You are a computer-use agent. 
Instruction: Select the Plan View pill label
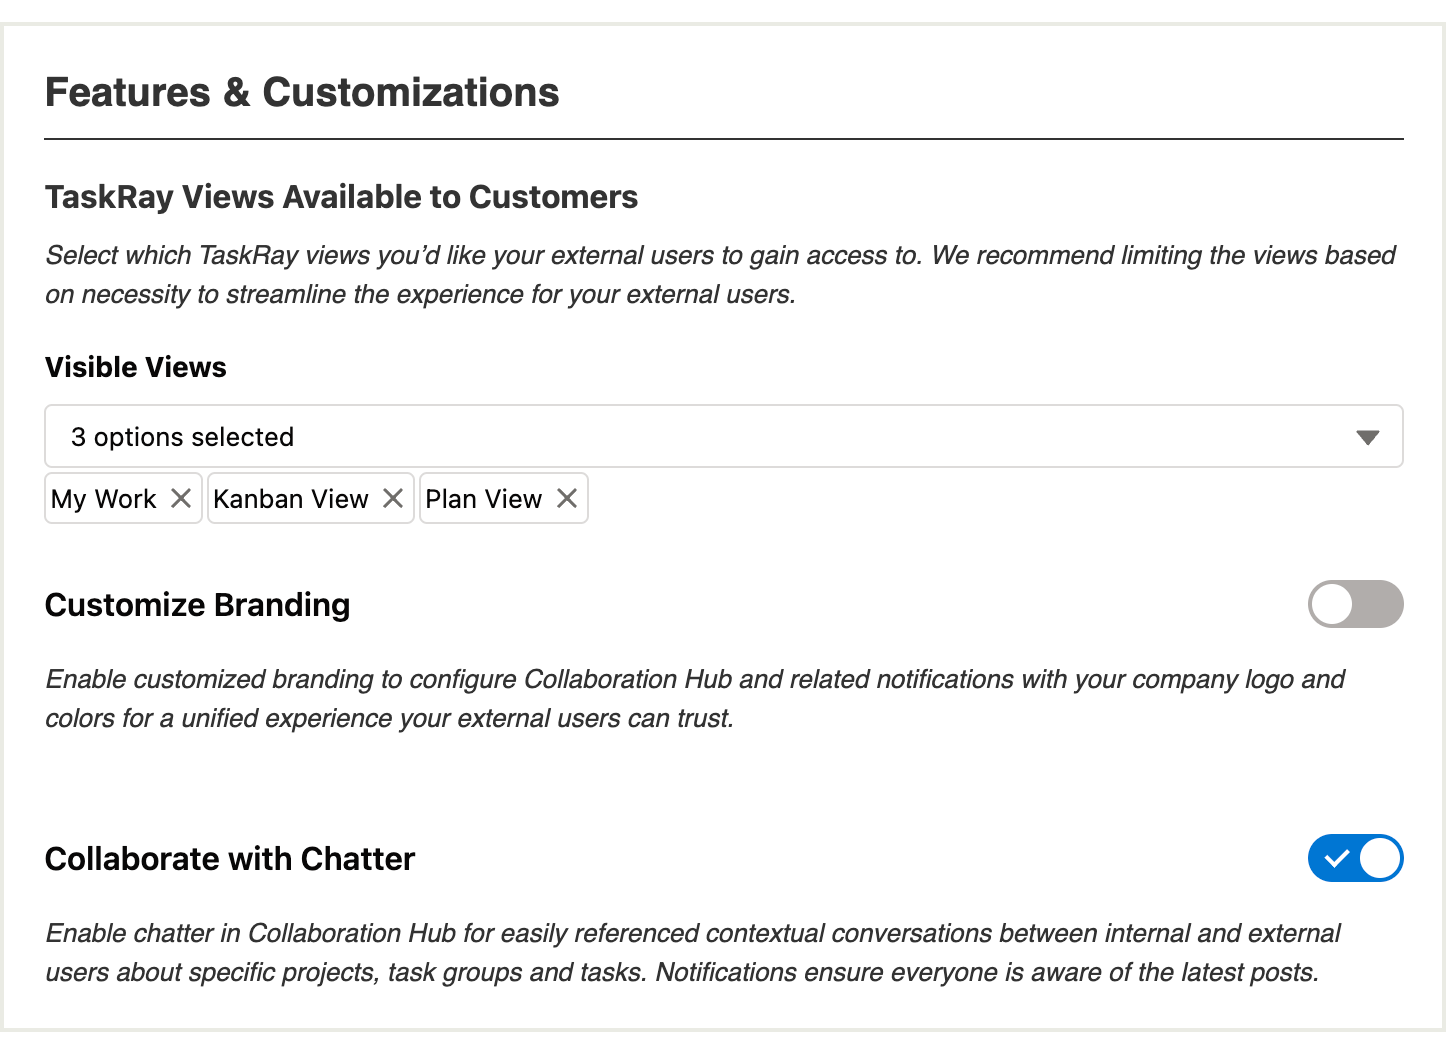[x=484, y=499]
